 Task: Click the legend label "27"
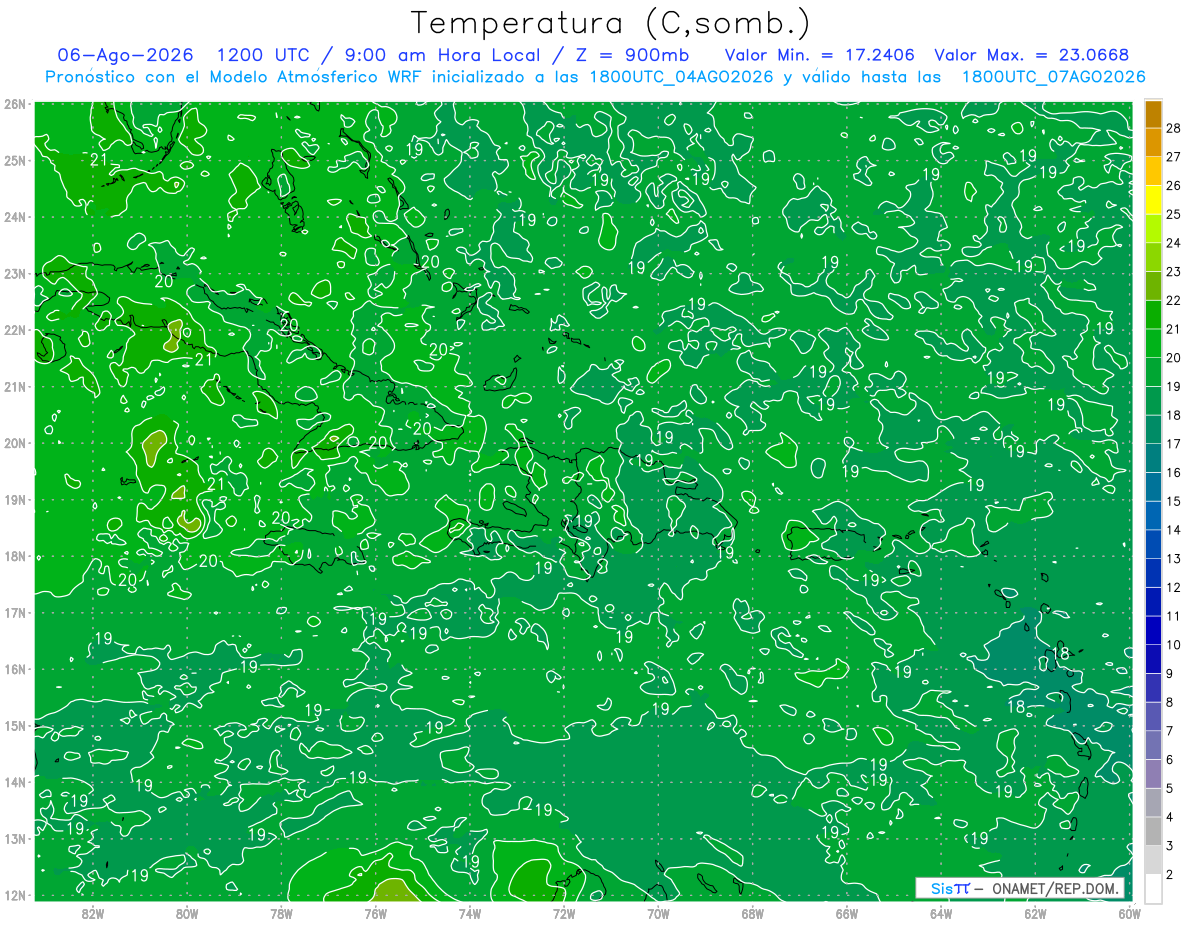(x=1174, y=157)
